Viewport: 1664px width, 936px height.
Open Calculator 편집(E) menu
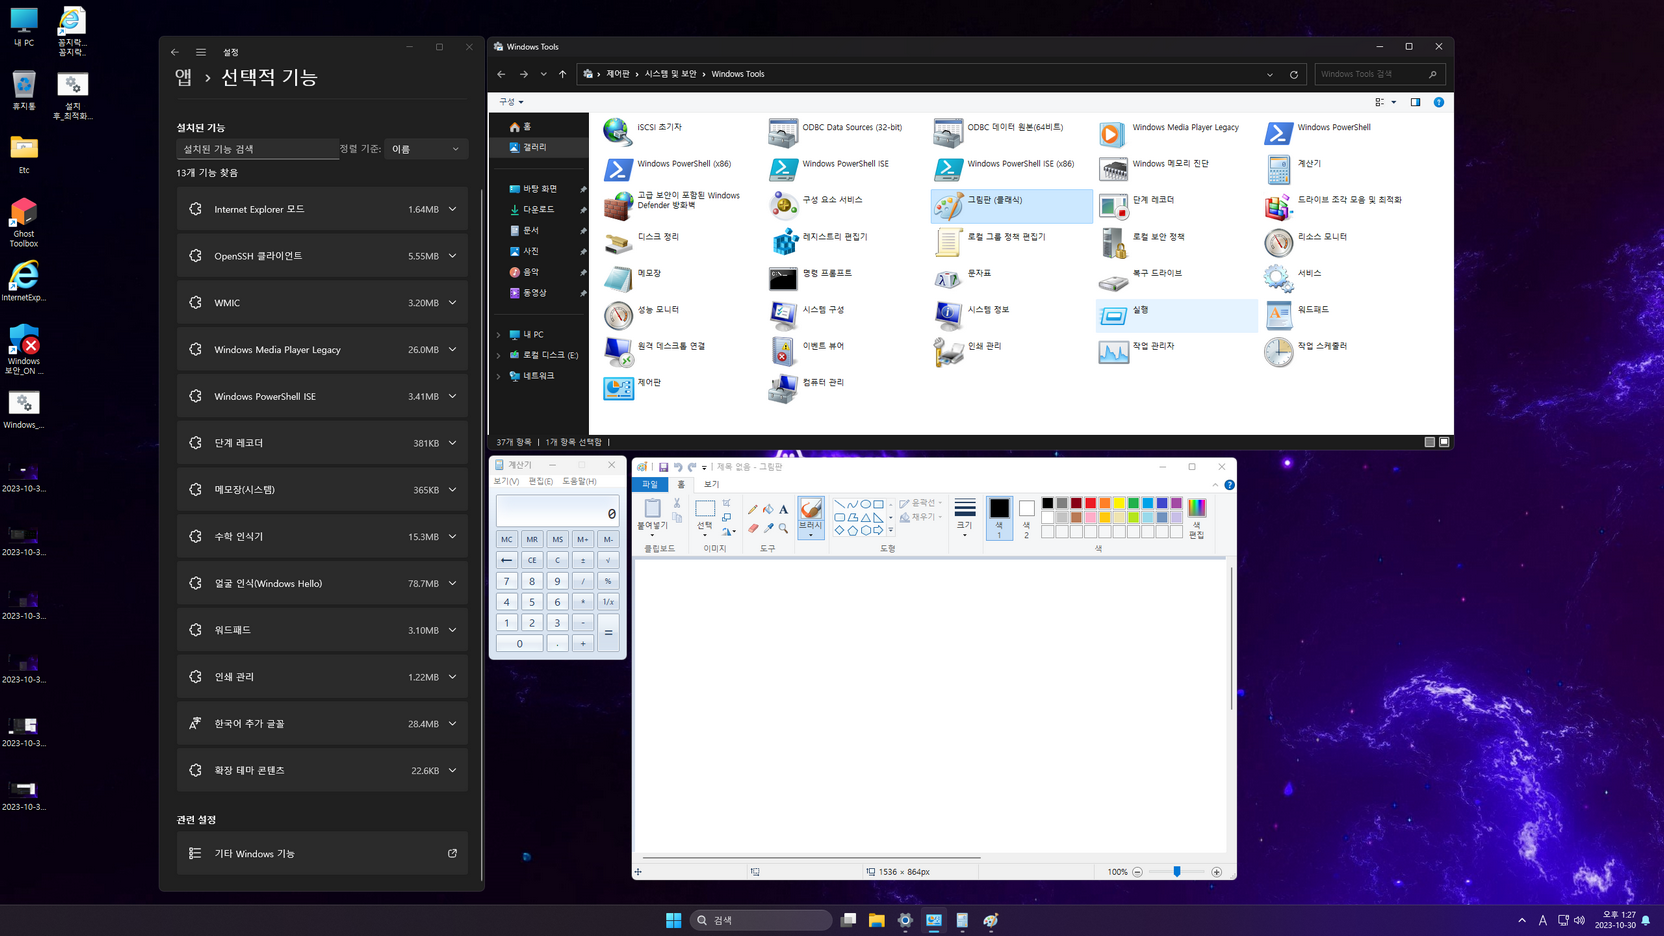click(x=541, y=481)
